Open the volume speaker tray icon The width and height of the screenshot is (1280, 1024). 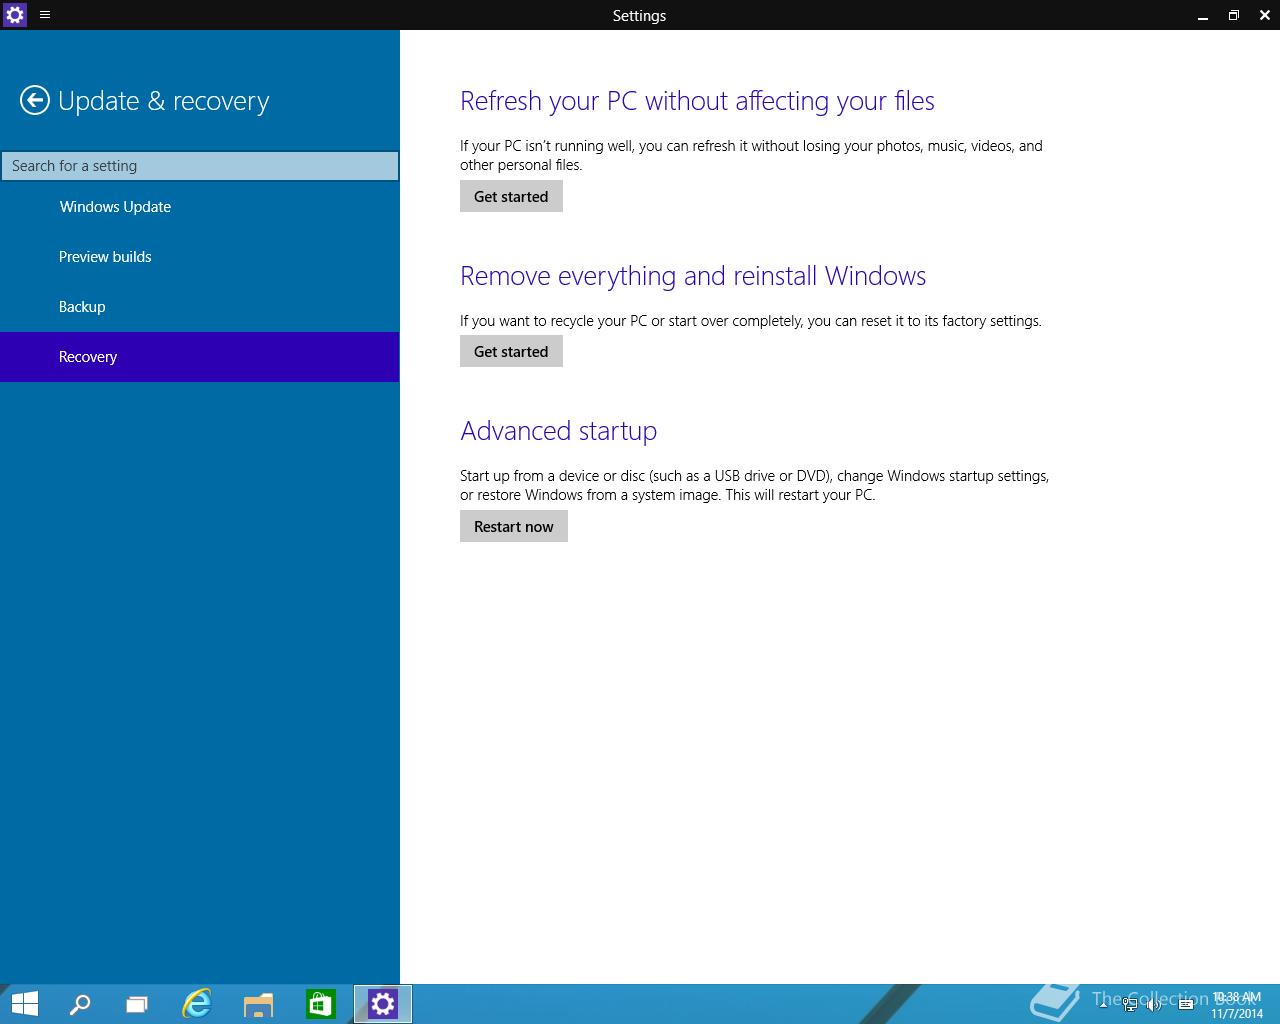(1155, 1004)
